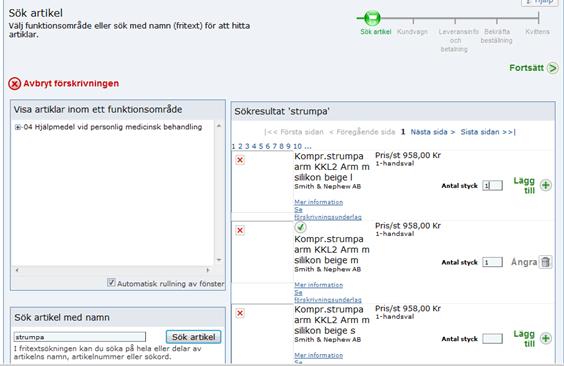Click the green checkmark icon on beige m item
The height and width of the screenshot is (366, 564).
[x=300, y=227]
